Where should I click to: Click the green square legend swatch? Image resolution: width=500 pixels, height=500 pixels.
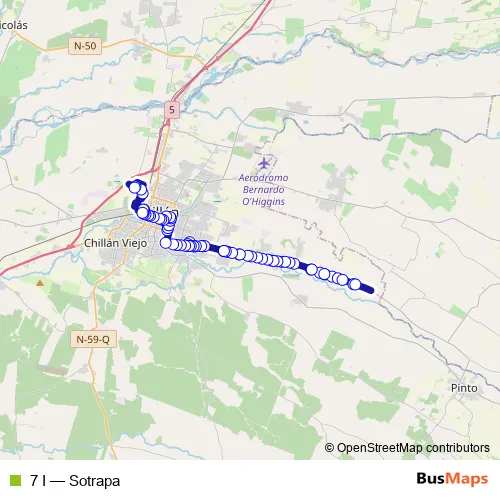pos(15,481)
